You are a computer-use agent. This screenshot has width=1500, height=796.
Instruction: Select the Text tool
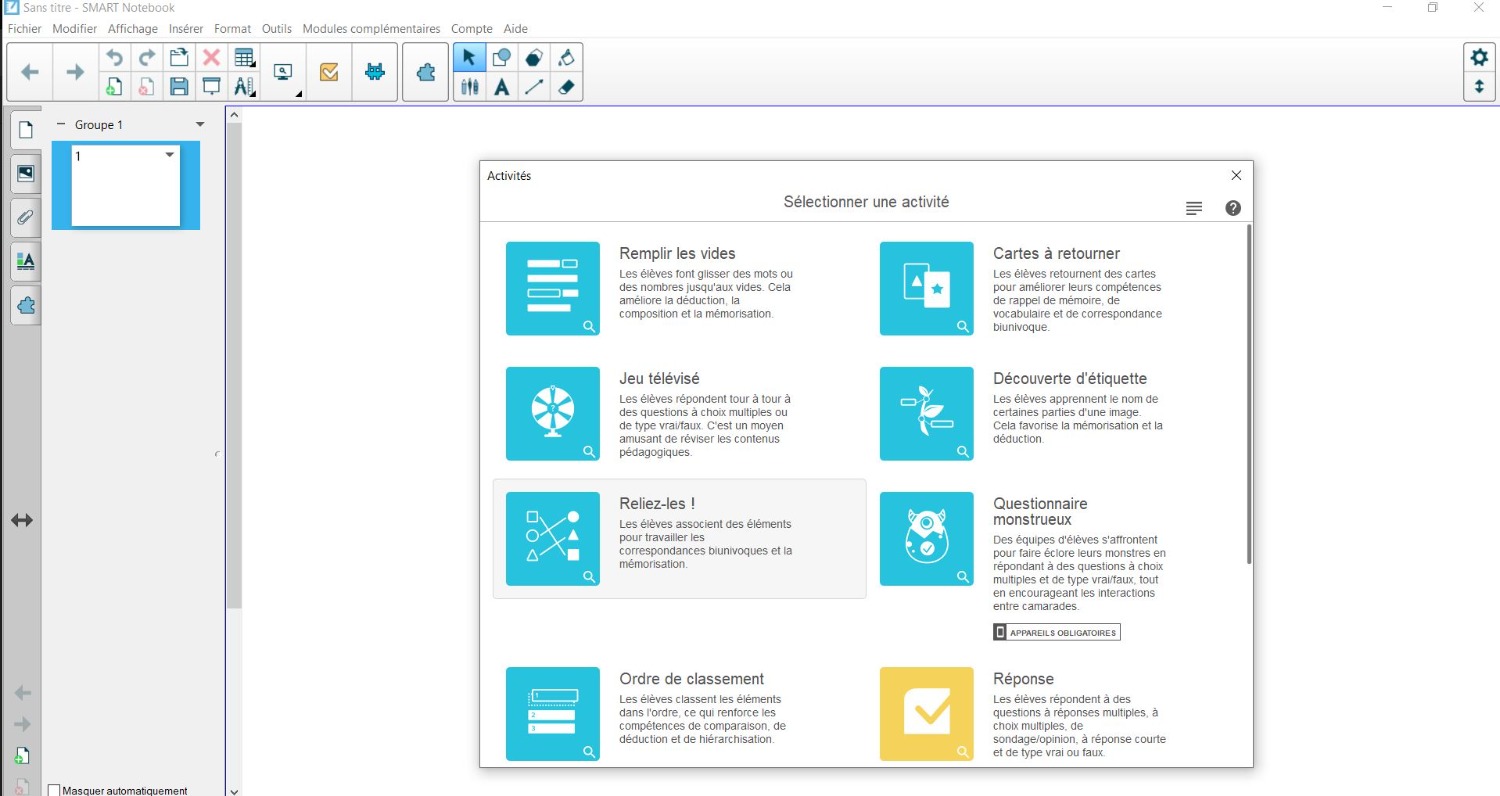point(502,87)
